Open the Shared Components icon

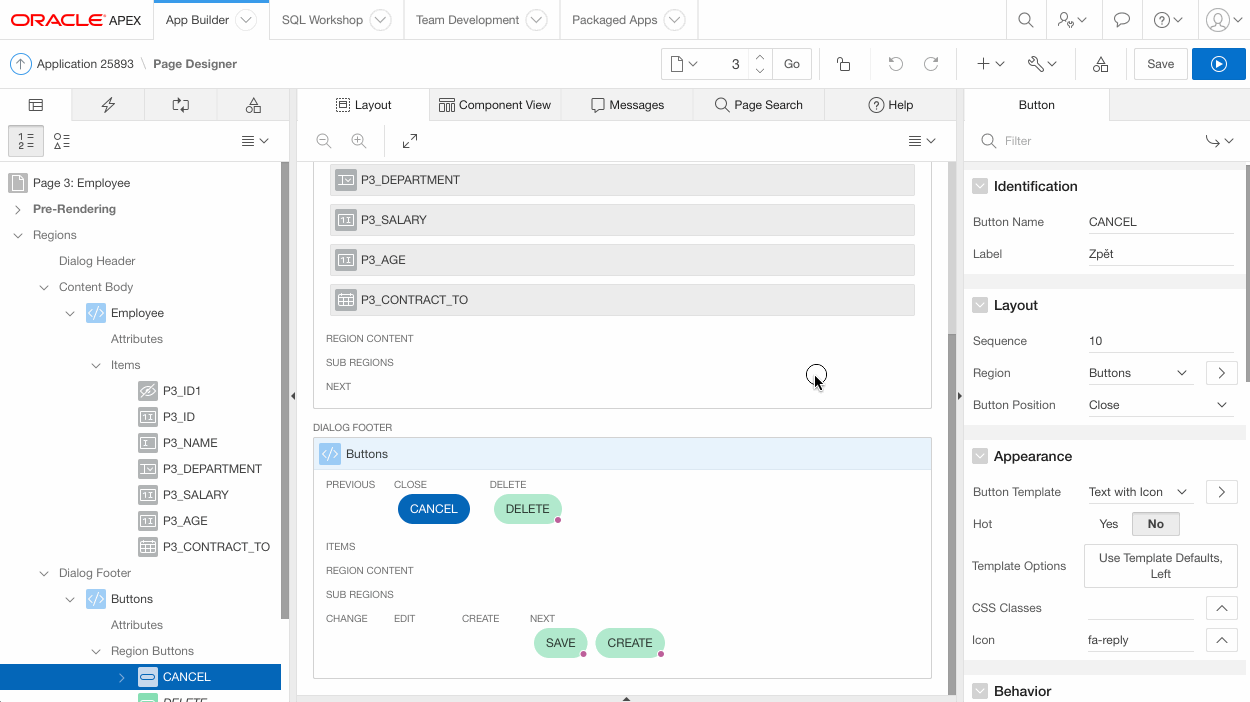[x=1100, y=64]
